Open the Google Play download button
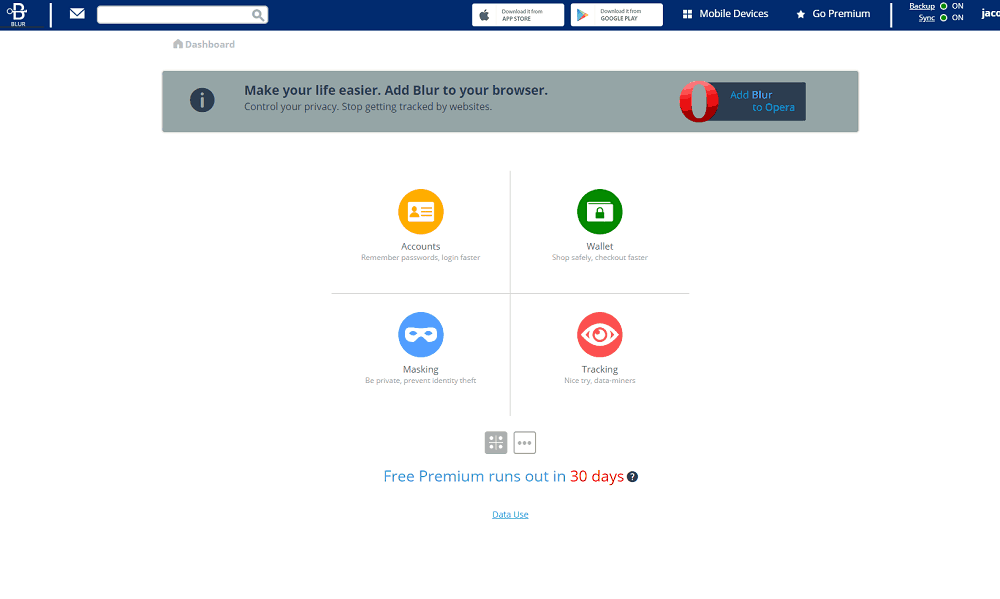1000x599 pixels. point(617,15)
